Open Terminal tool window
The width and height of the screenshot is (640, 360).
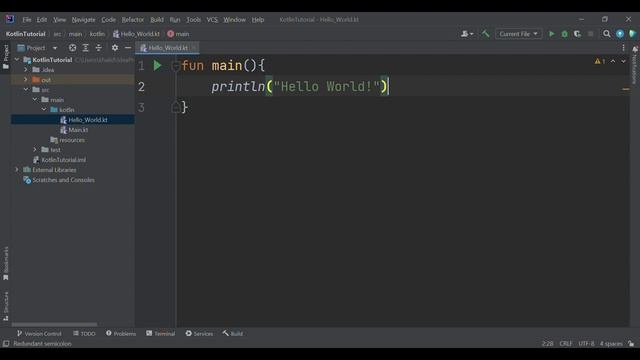tap(160, 333)
